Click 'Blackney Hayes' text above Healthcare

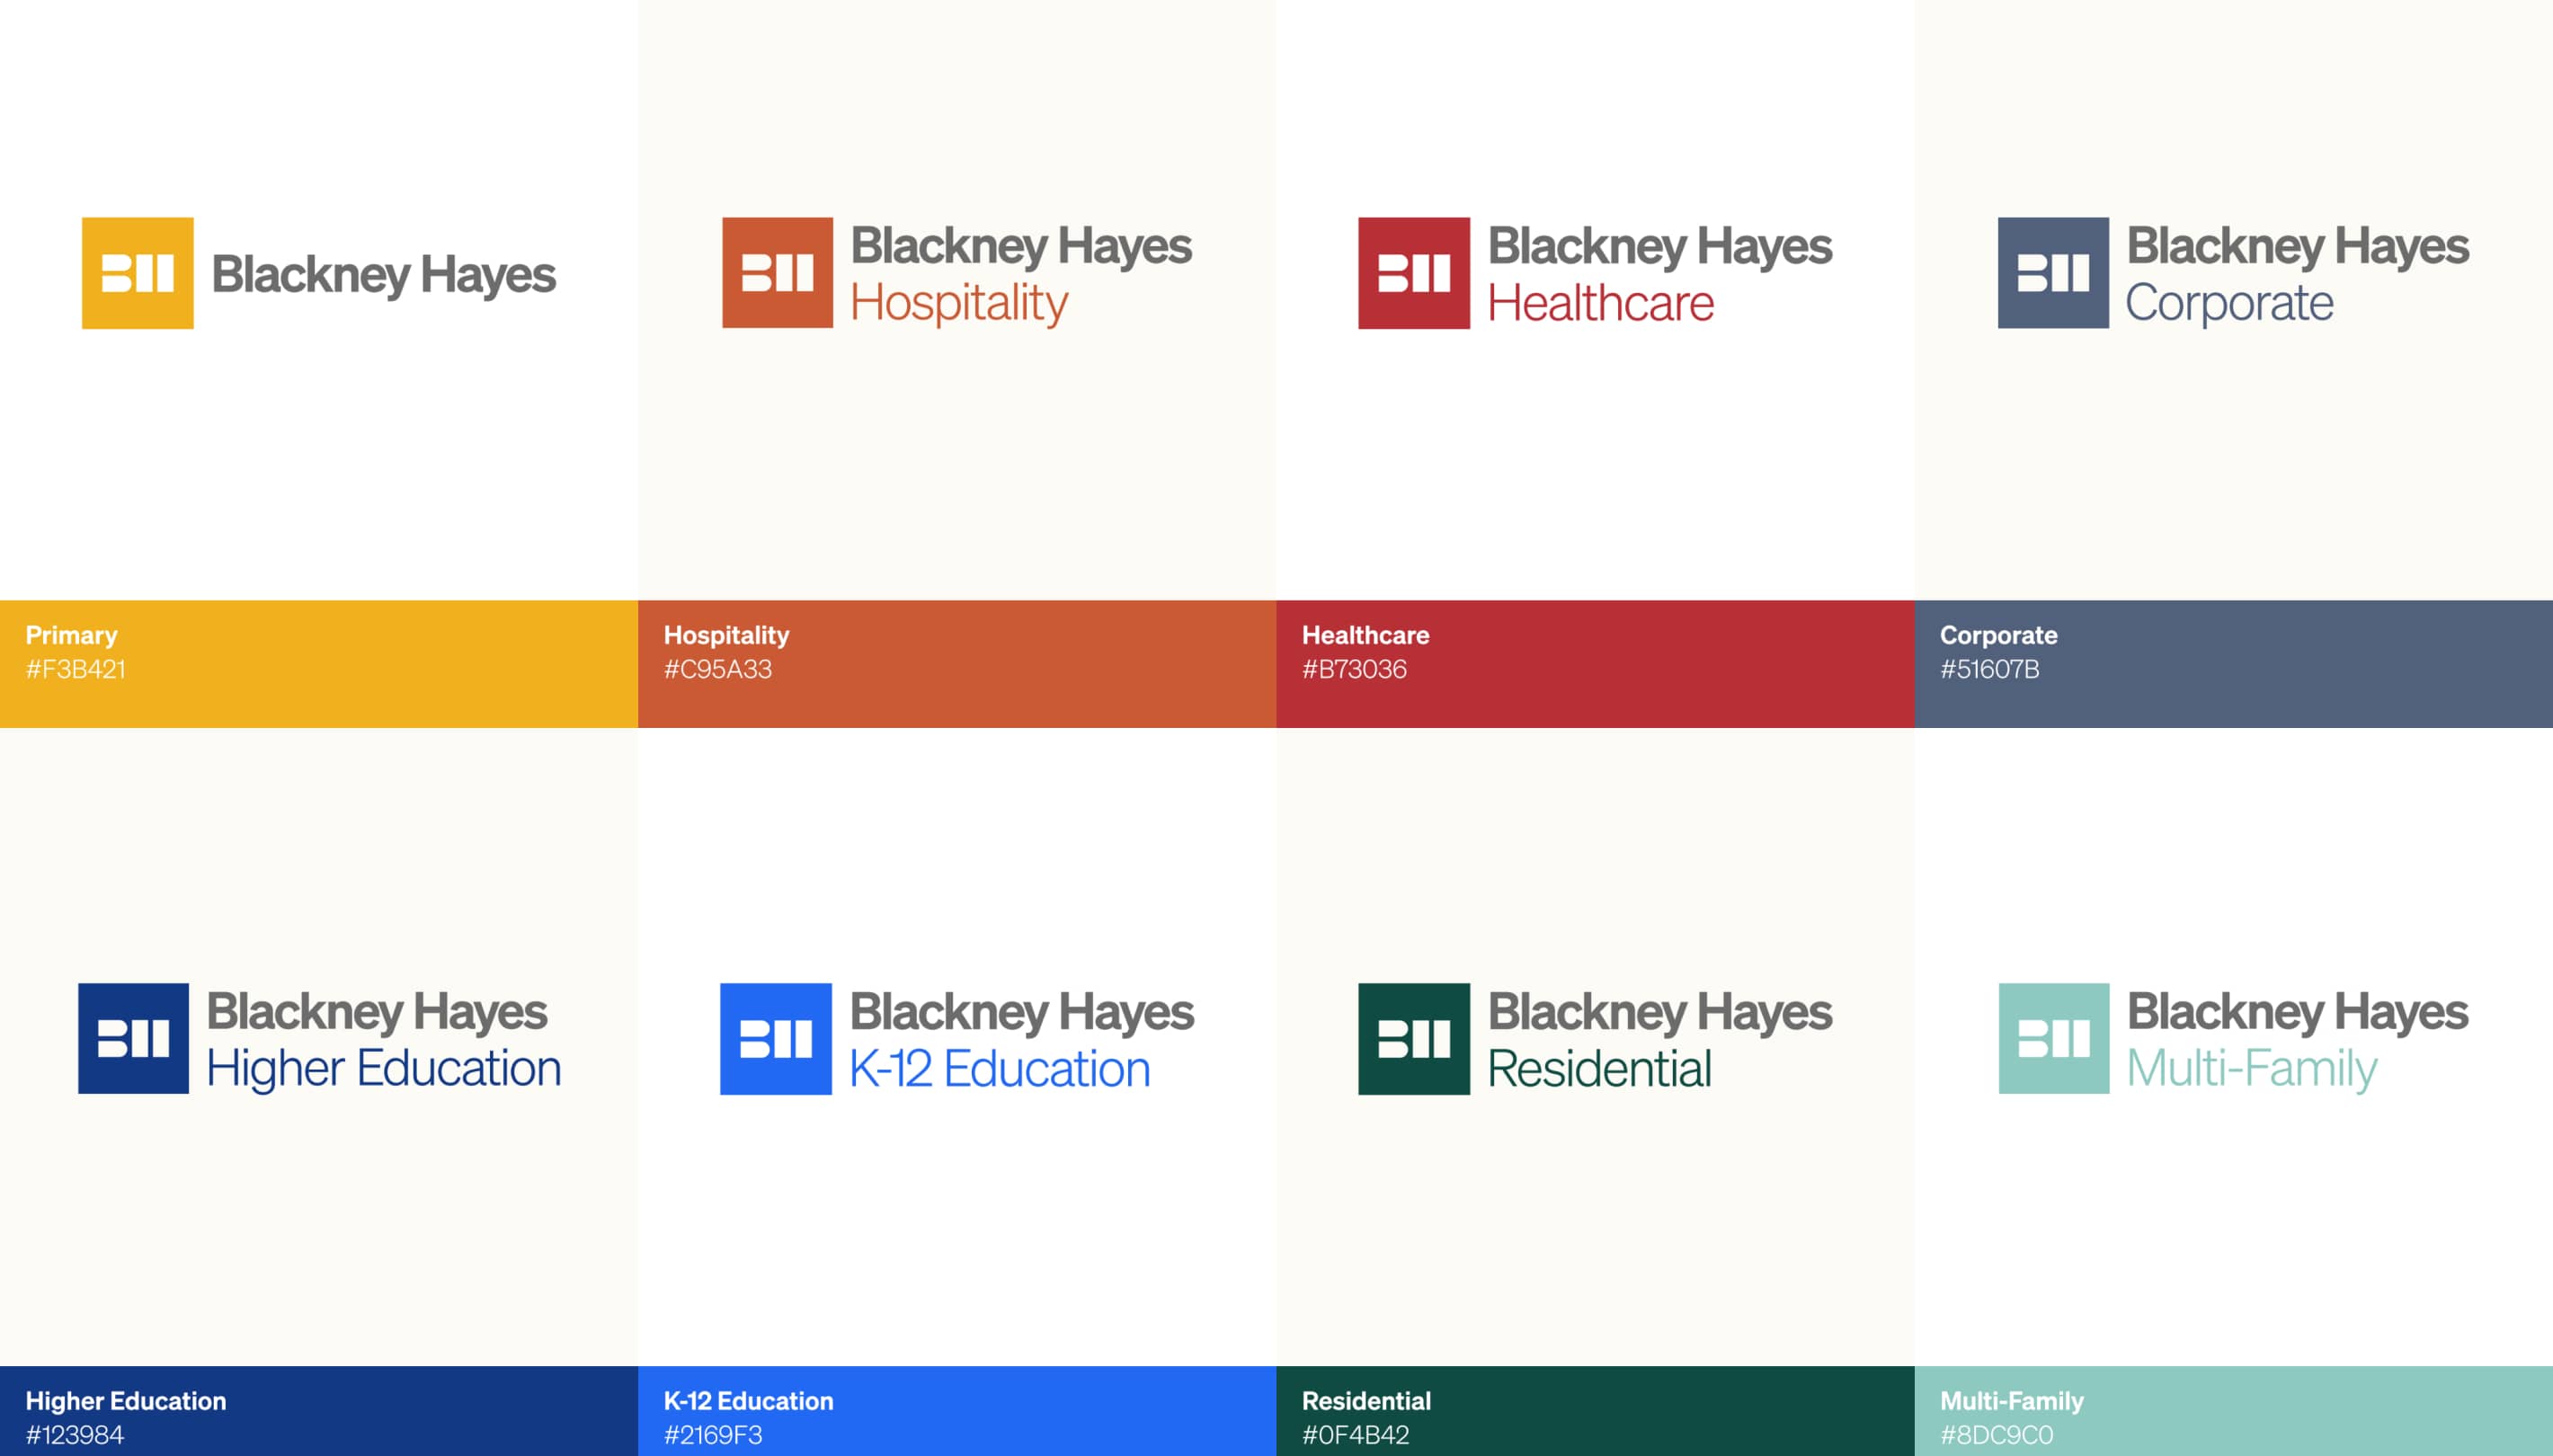point(1661,247)
